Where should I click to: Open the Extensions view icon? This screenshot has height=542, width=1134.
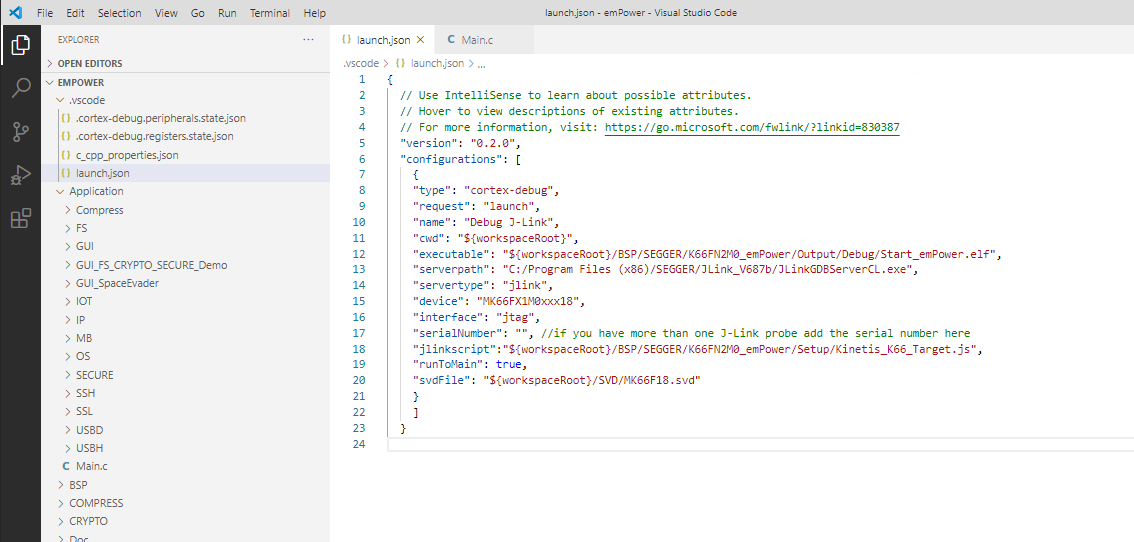click(20, 219)
